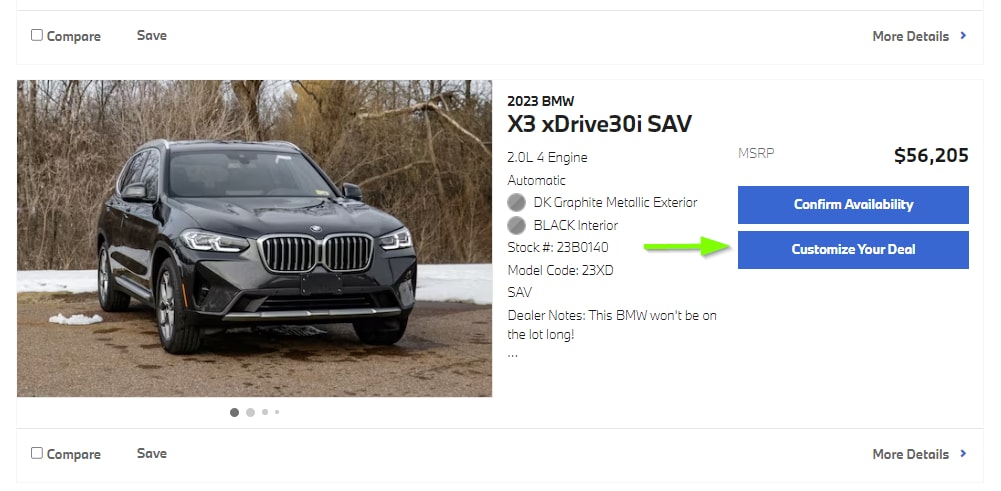The width and height of the screenshot is (1001, 491).
Task: Confirm Availability of the X3 xDrive30i
Action: [x=853, y=205]
